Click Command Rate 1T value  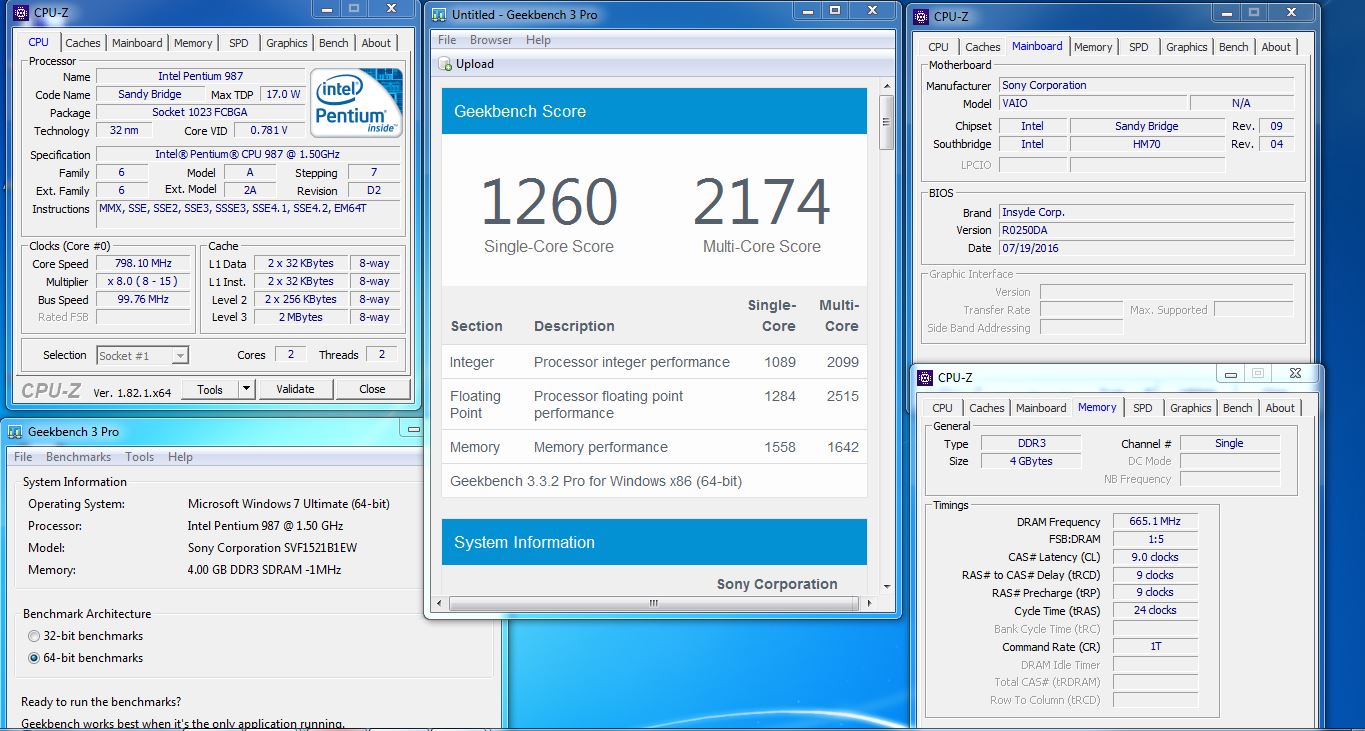pyautogui.click(x=1155, y=647)
